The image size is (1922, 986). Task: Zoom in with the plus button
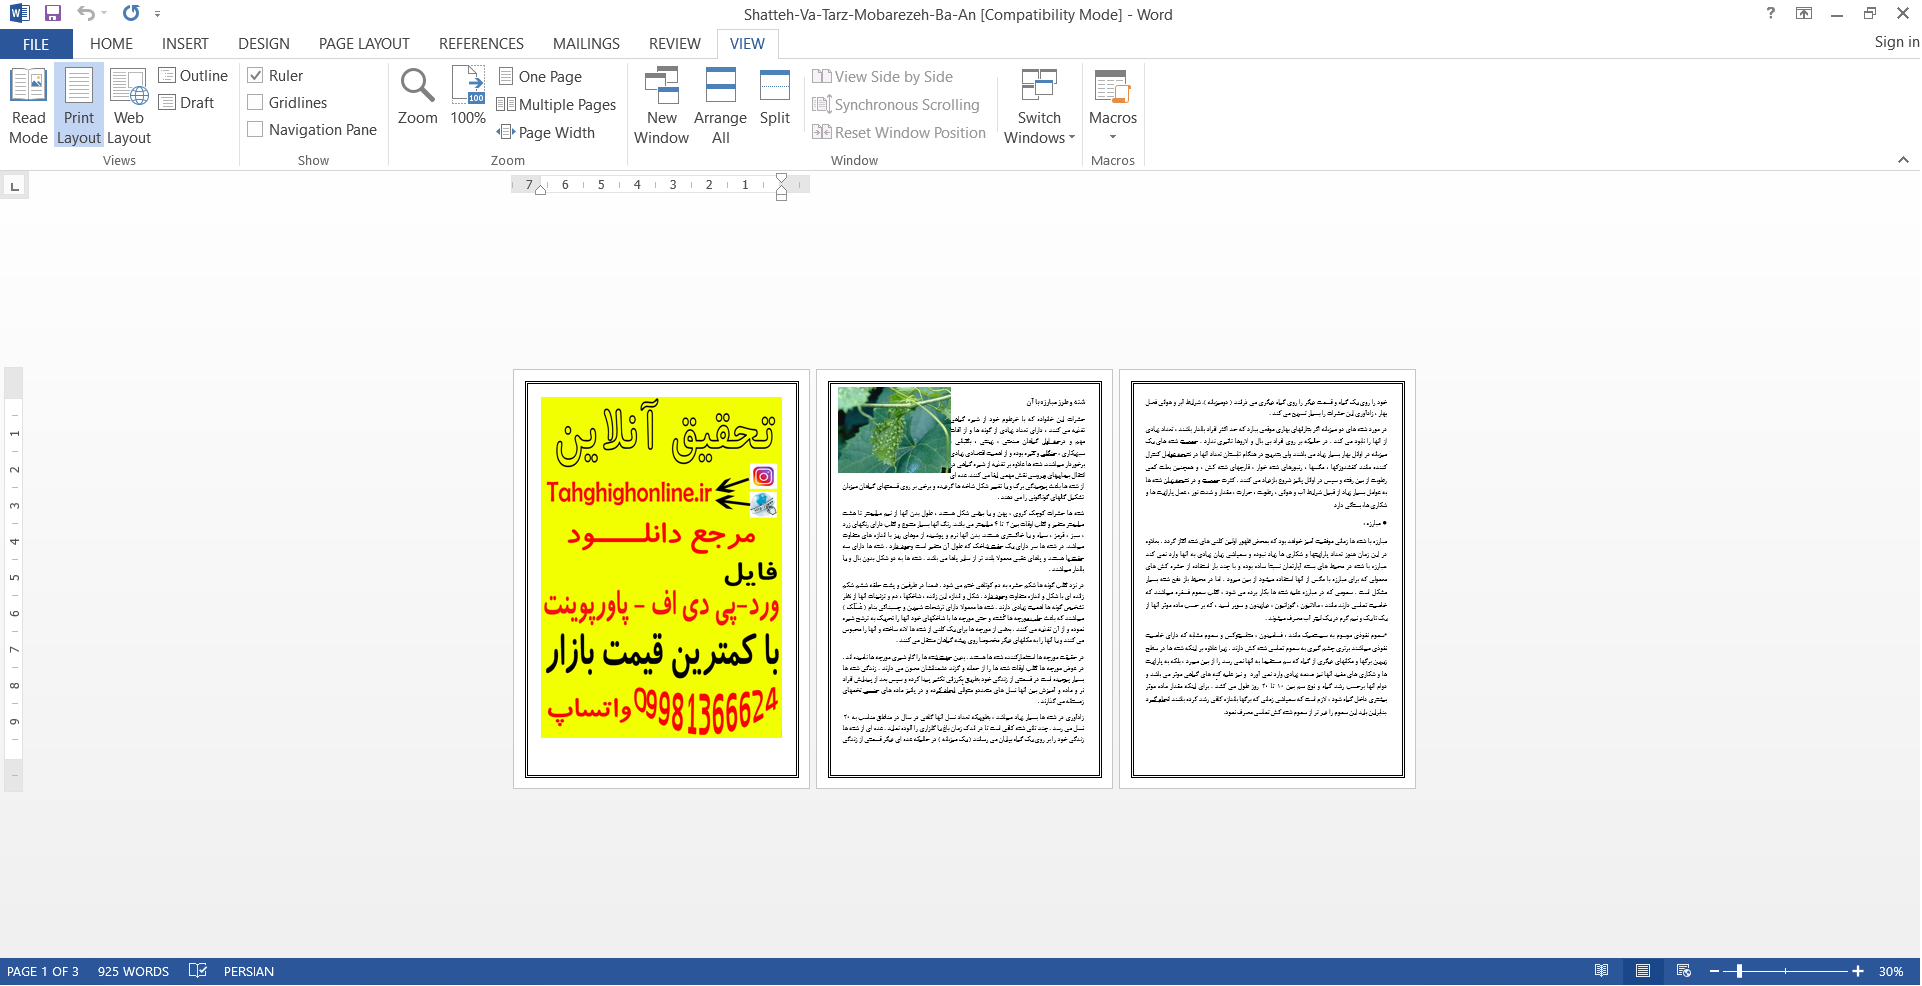tap(1858, 971)
